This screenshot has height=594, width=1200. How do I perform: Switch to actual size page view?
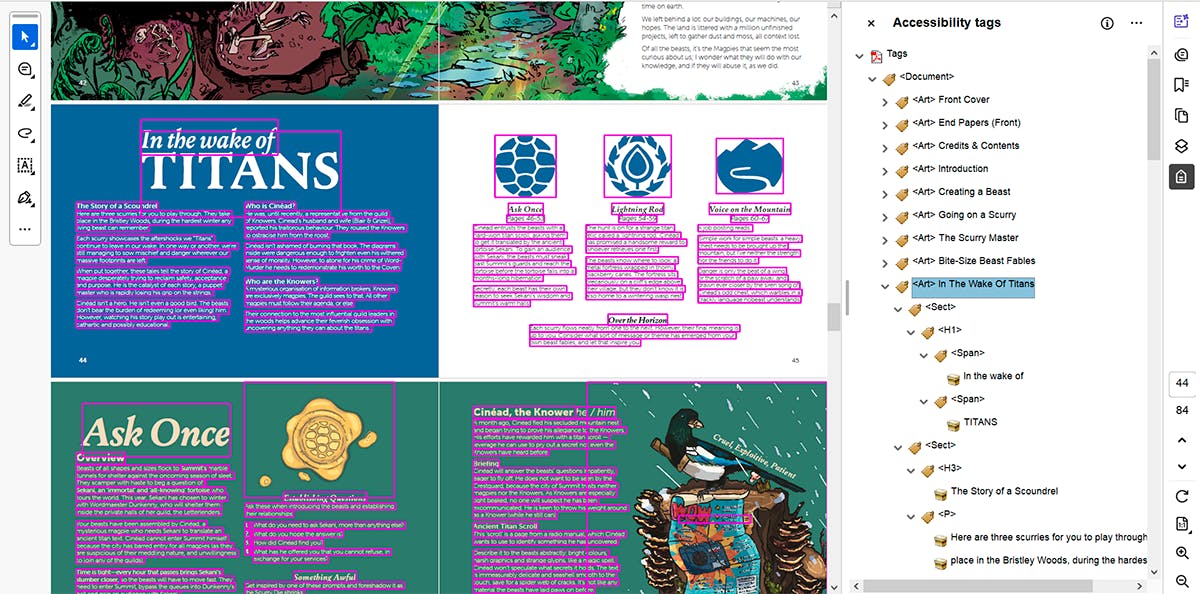tap(1181, 523)
